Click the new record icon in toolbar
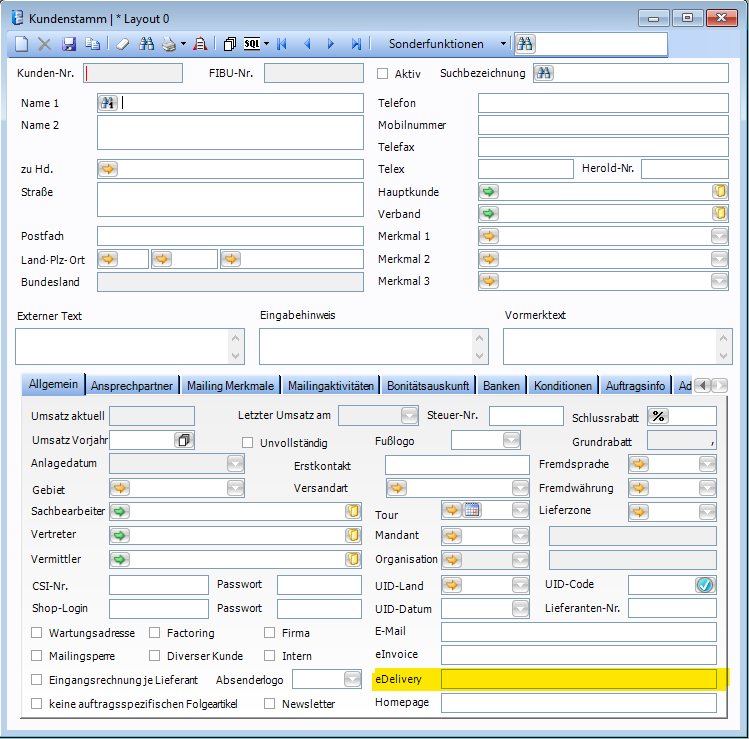The width and height of the screenshot is (749, 739). pos(22,44)
